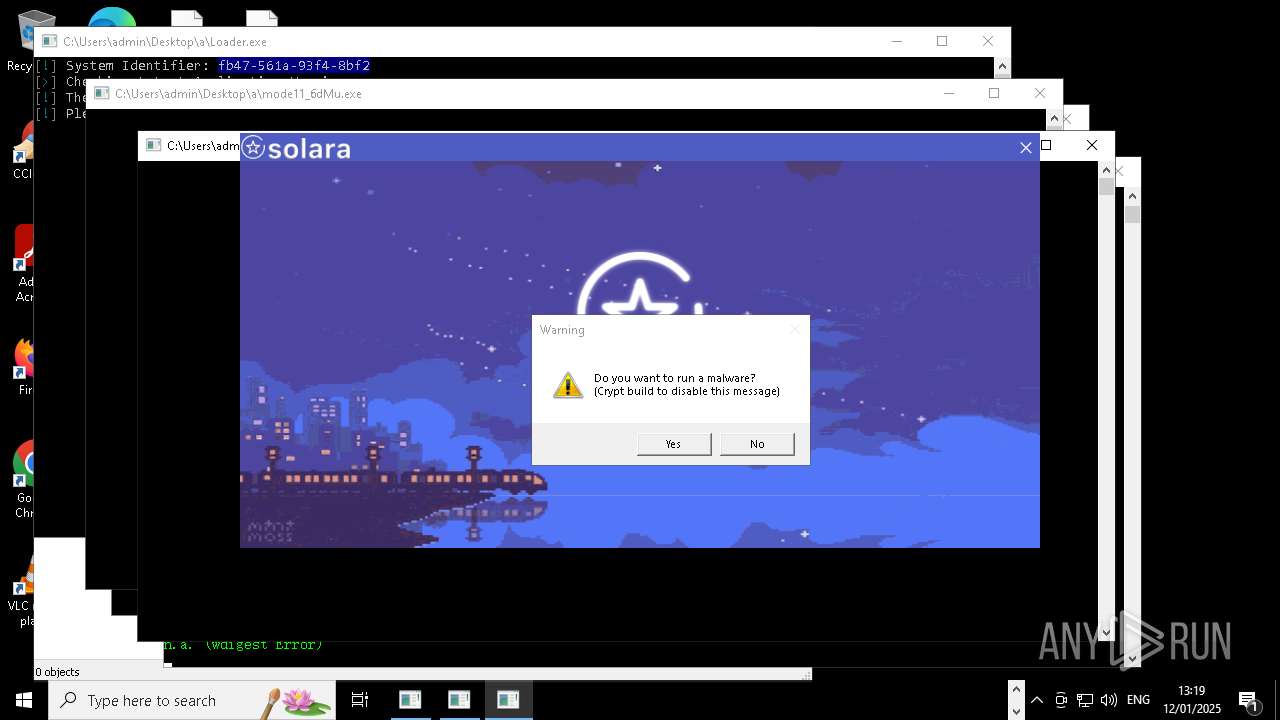This screenshot has width=1280, height=720.
Task: Open the volume control in system tray
Action: pos(1108,700)
